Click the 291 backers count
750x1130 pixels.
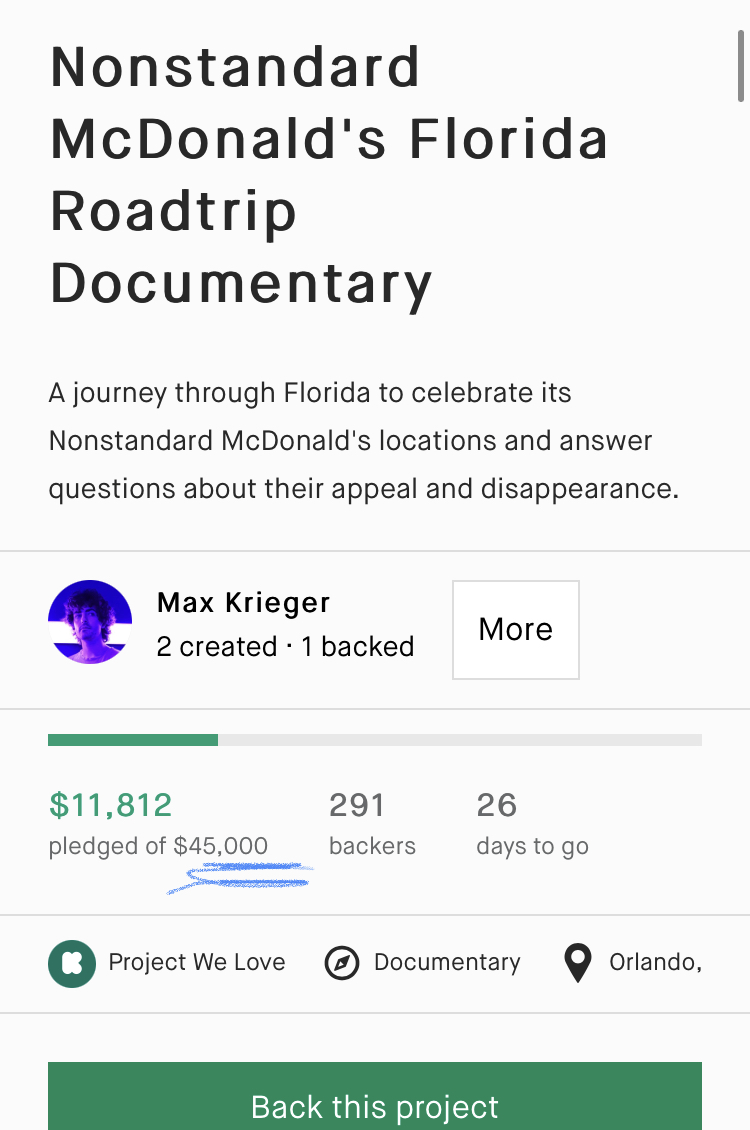tap(357, 805)
